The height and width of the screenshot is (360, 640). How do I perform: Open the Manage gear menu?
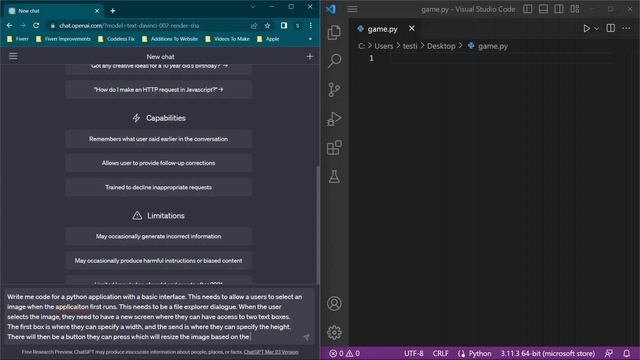coord(334,333)
